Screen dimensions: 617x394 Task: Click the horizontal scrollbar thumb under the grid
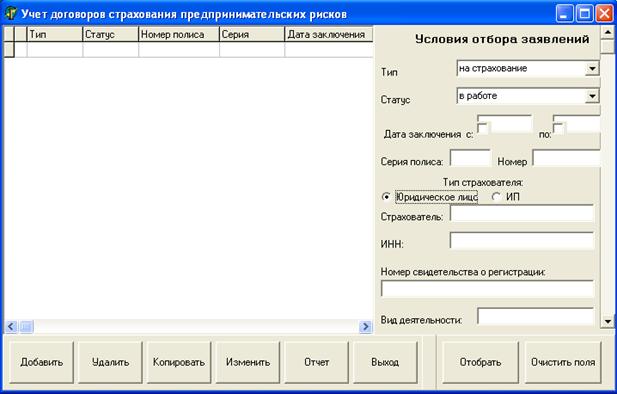[x=27, y=326]
